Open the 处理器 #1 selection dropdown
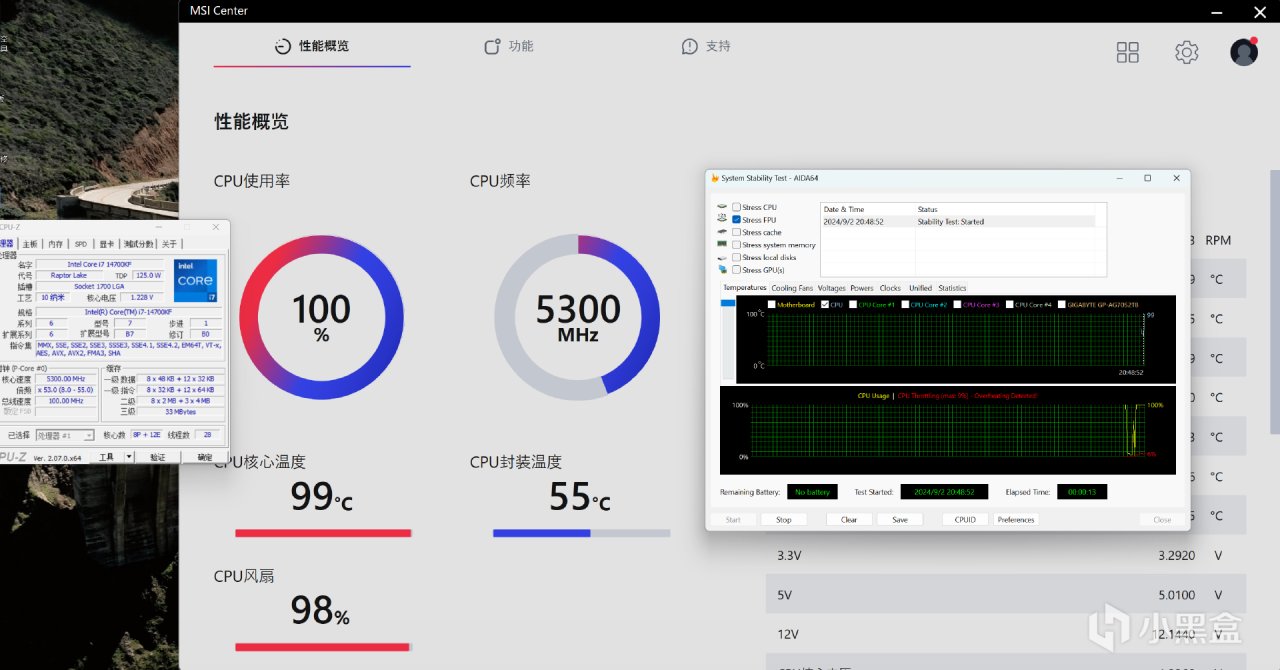The image size is (1280, 670). pyautogui.click(x=65, y=435)
